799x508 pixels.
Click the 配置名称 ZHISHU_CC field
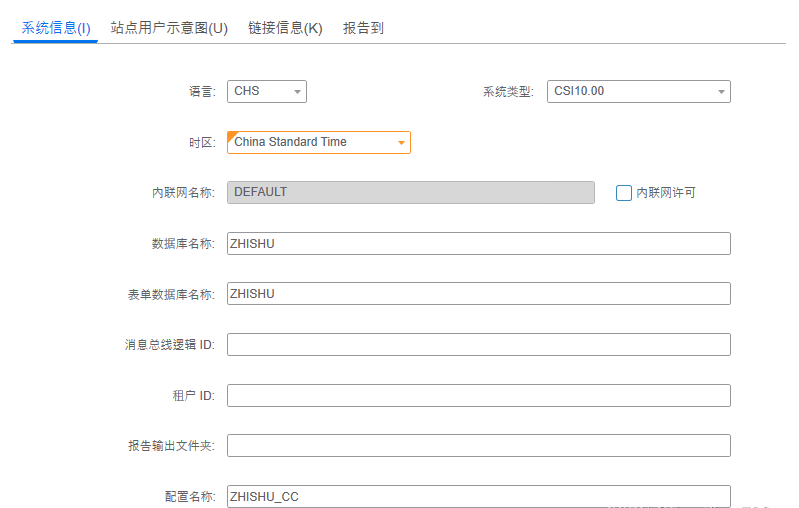click(479, 496)
